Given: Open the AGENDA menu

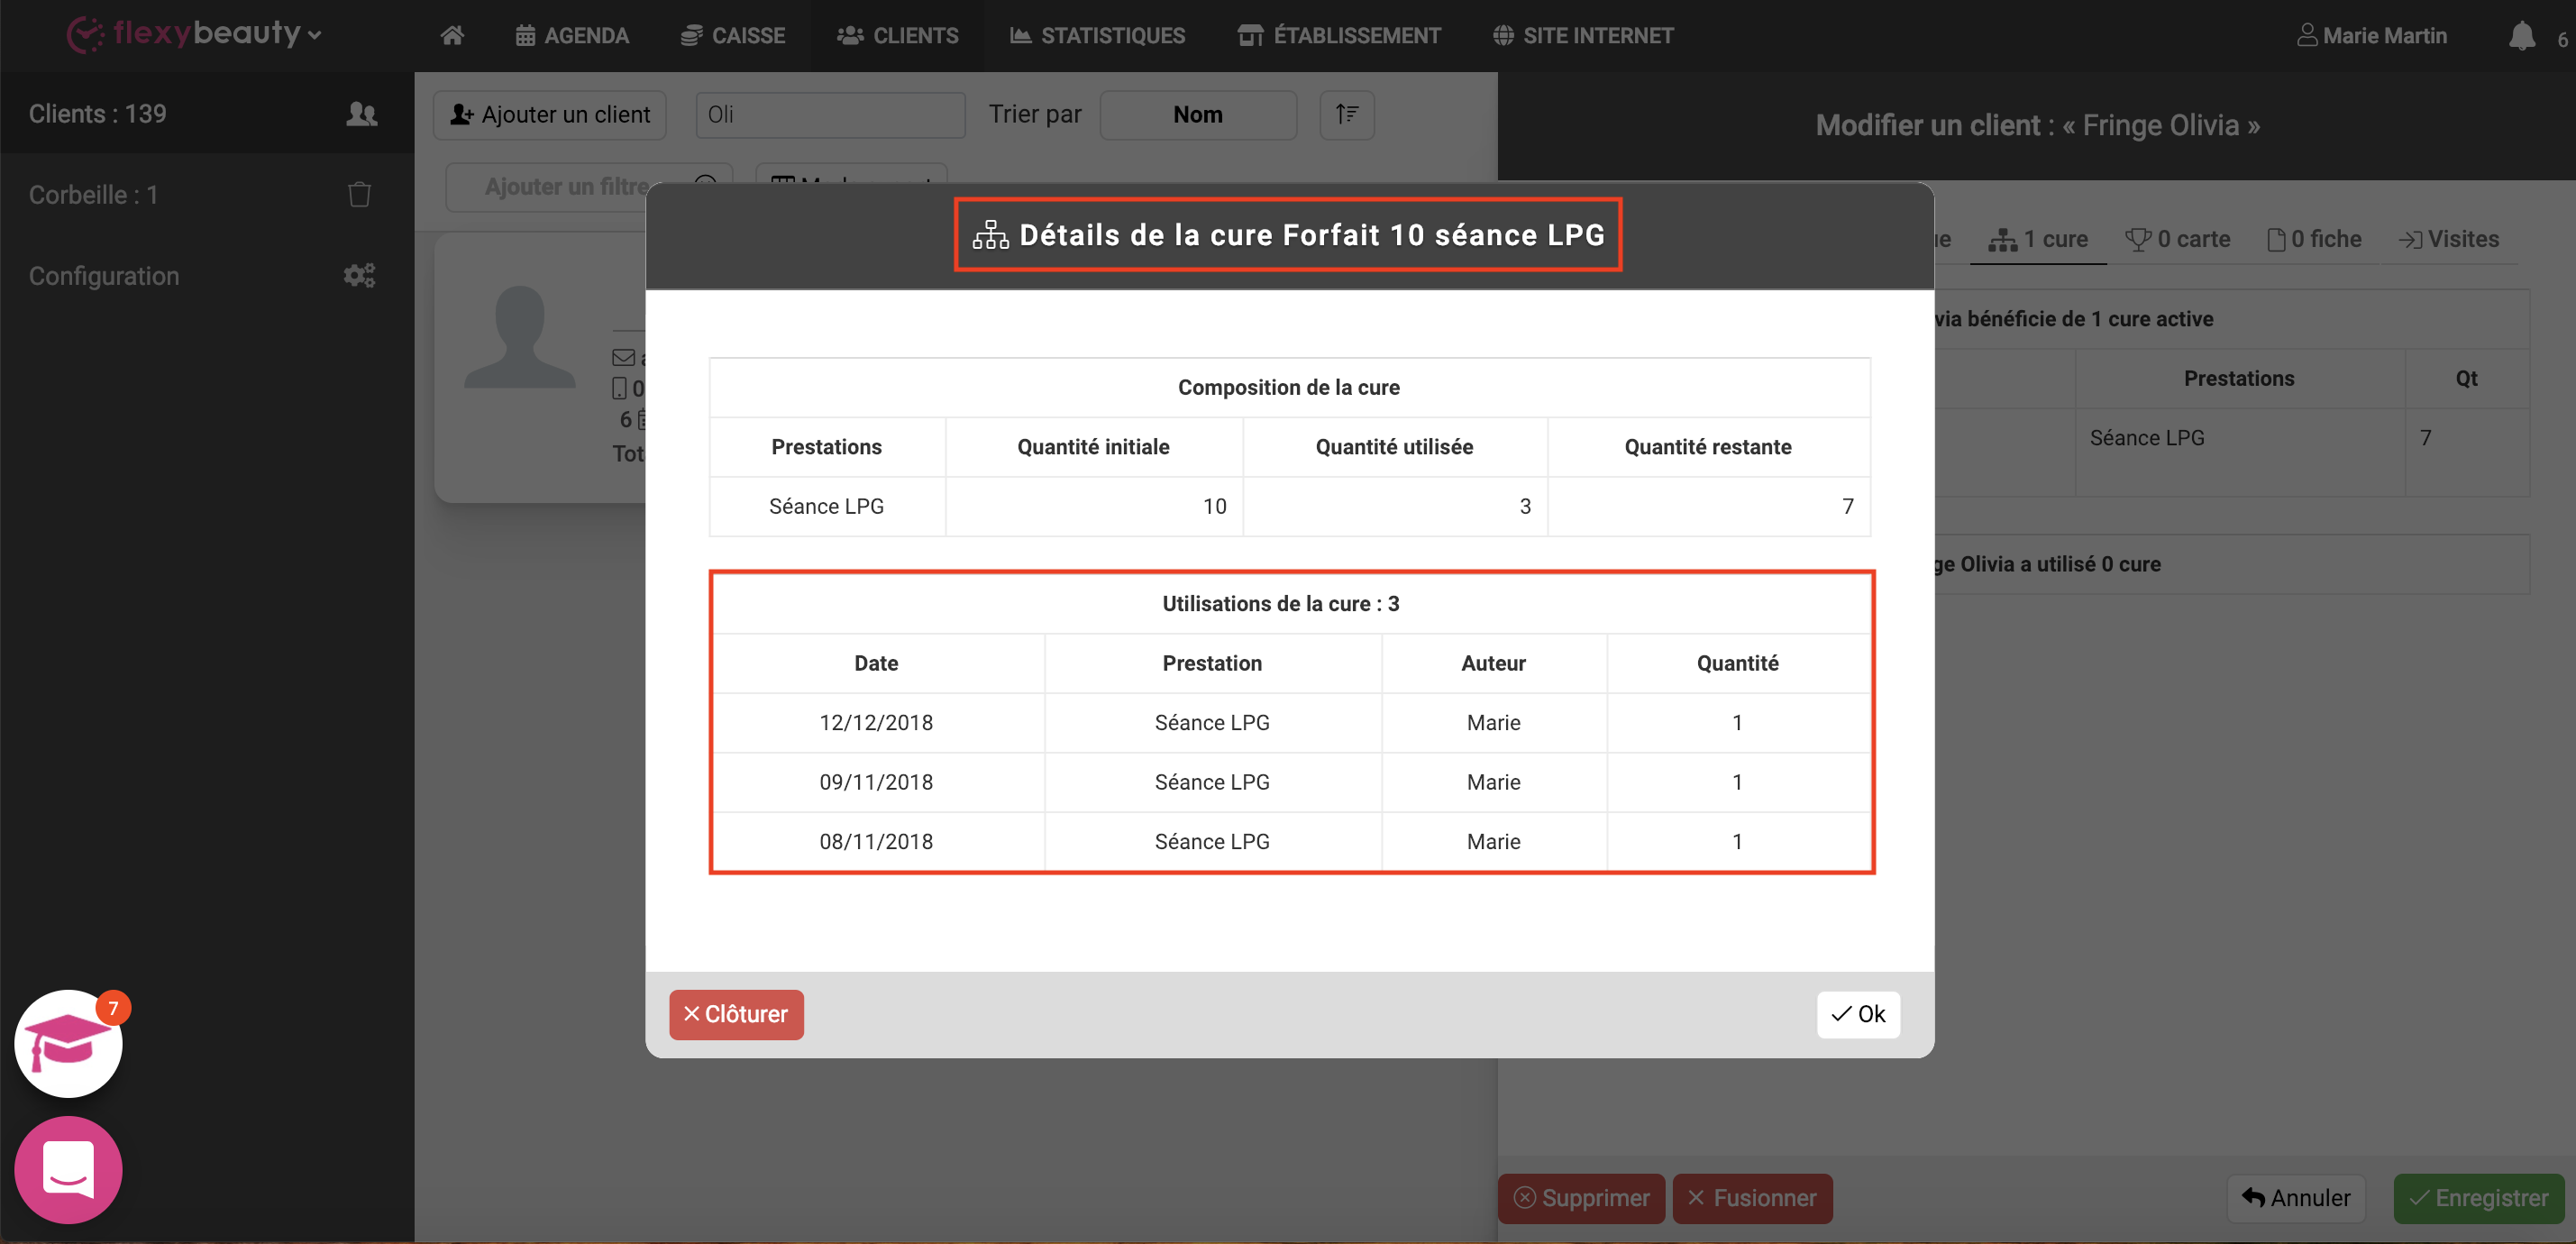Looking at the screenshot, I should pos(572,36).
